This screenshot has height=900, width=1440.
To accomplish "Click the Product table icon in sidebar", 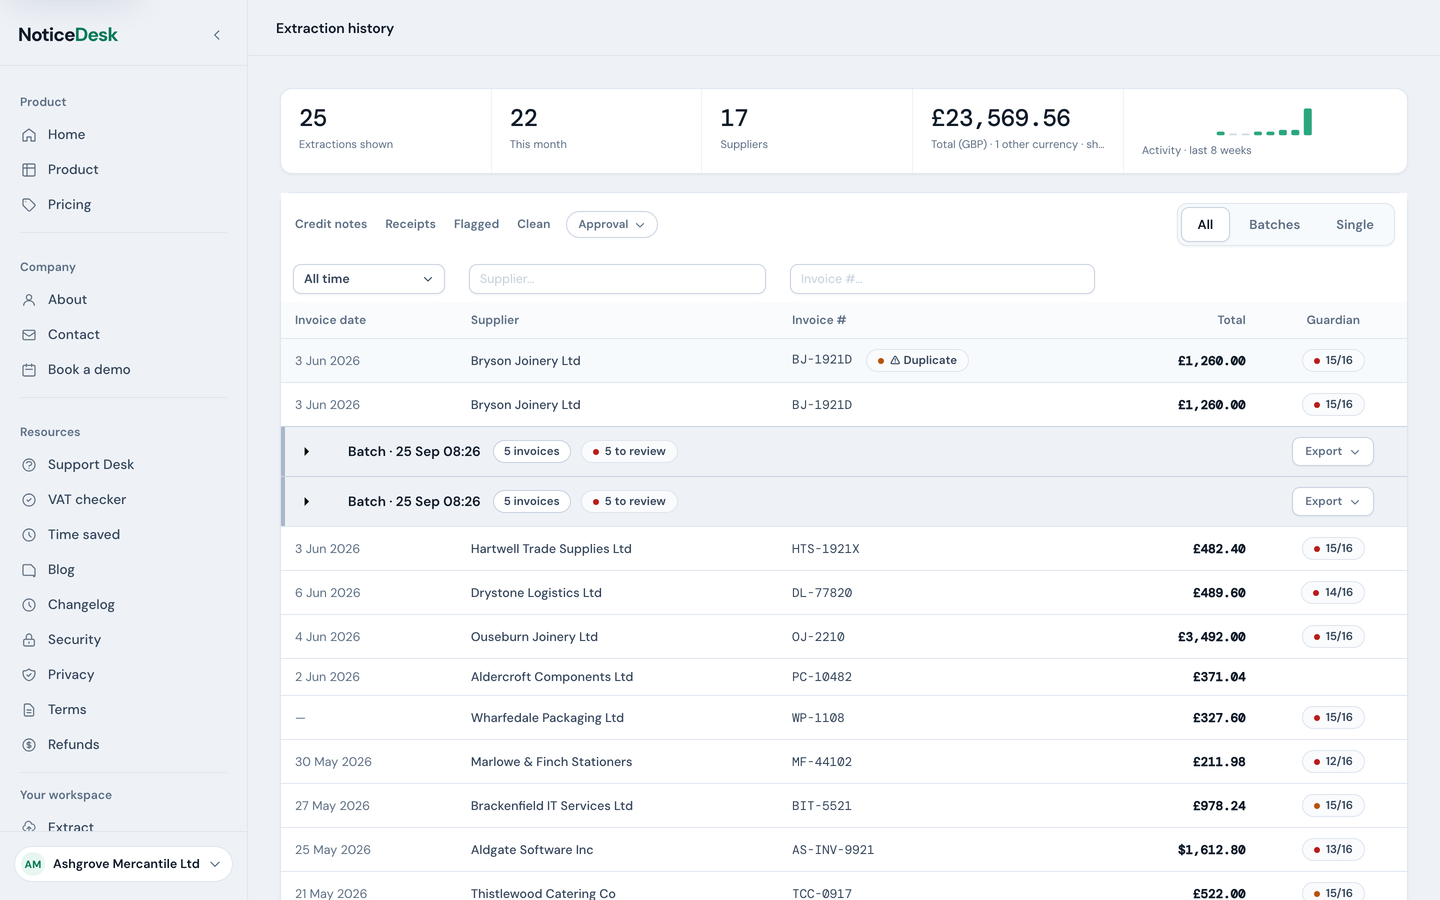I will (x=29, y=170).
